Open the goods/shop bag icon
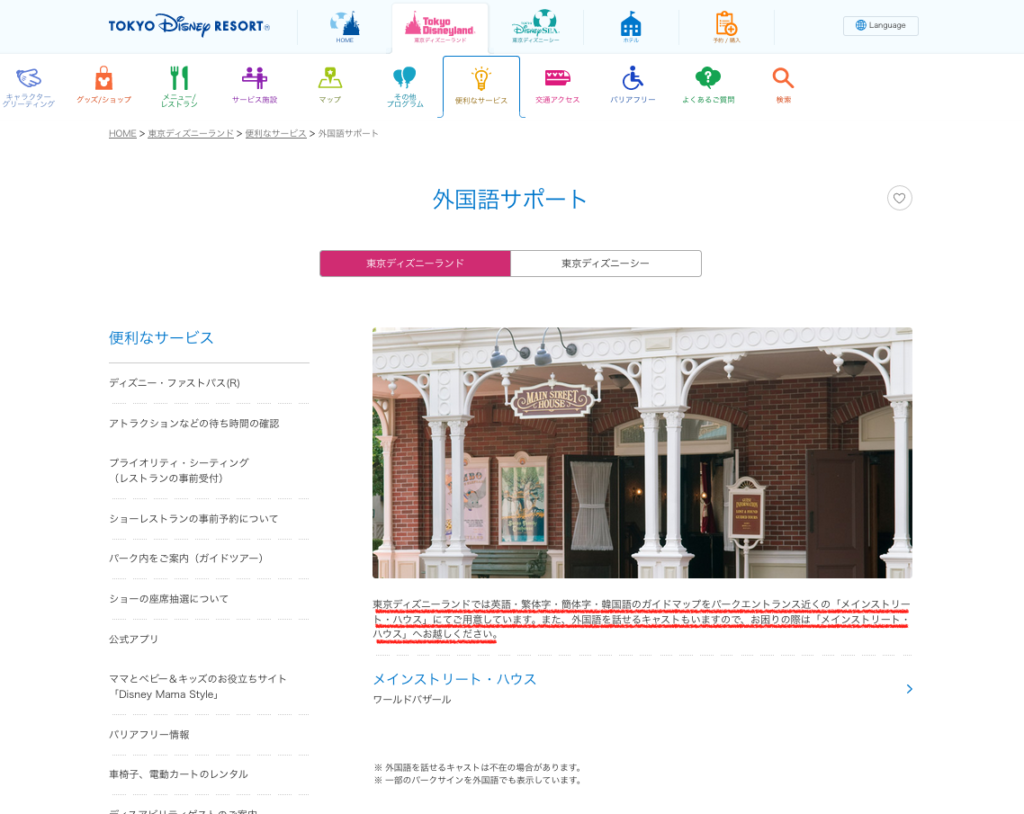1024x814 pixels. [x=103, y=79]
